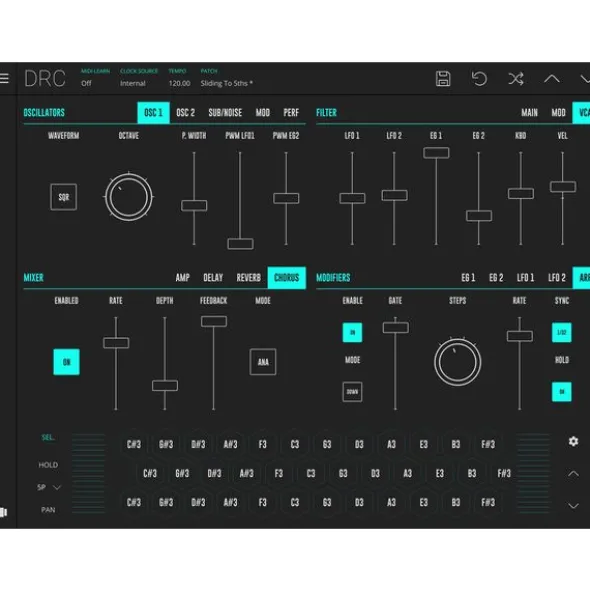Screen dimensions: 590x591
Task: Toggle the arpeggiator Hold button
Action: coord(562,392)
